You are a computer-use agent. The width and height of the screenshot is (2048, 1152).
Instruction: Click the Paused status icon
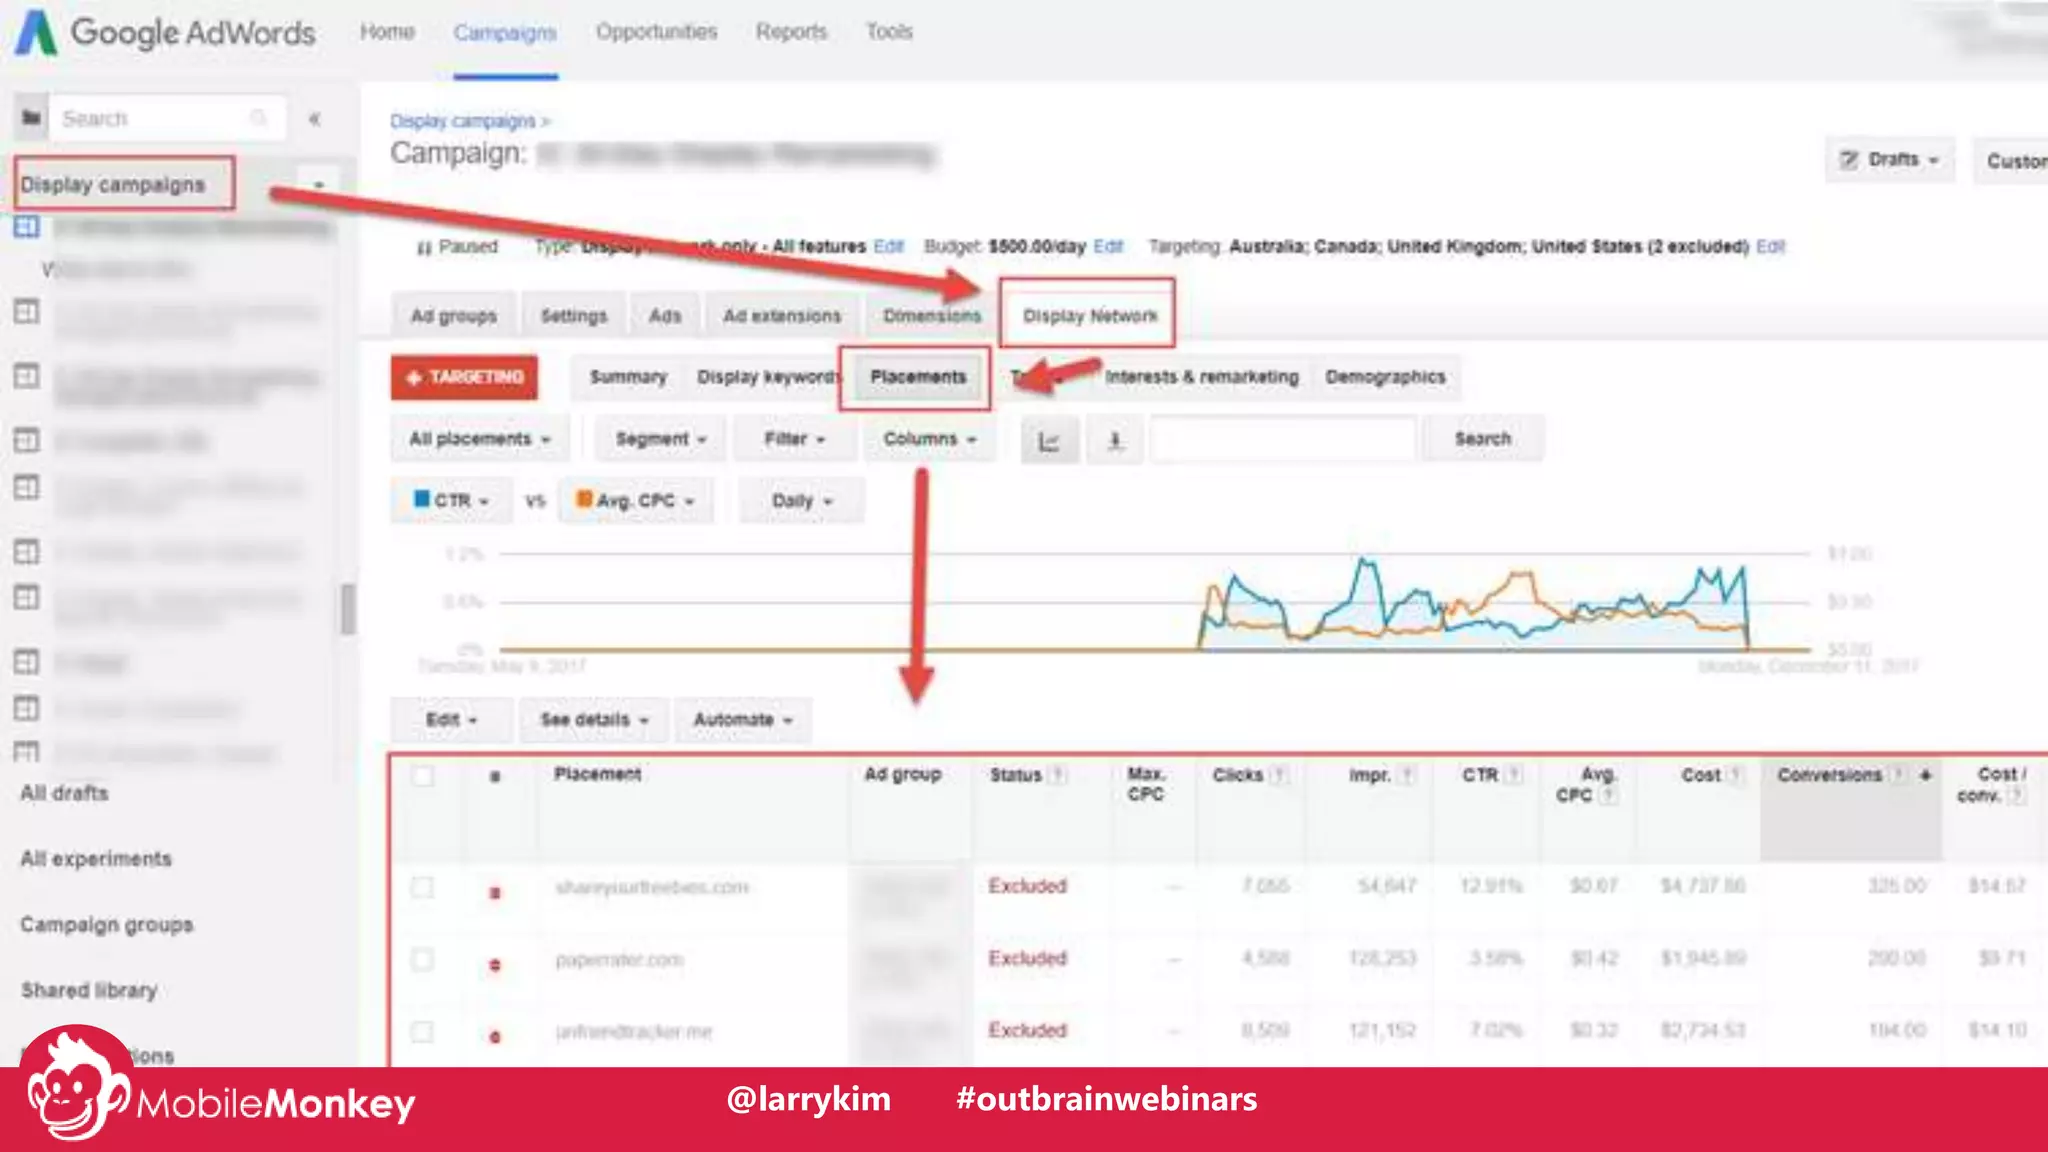point(424,247)
